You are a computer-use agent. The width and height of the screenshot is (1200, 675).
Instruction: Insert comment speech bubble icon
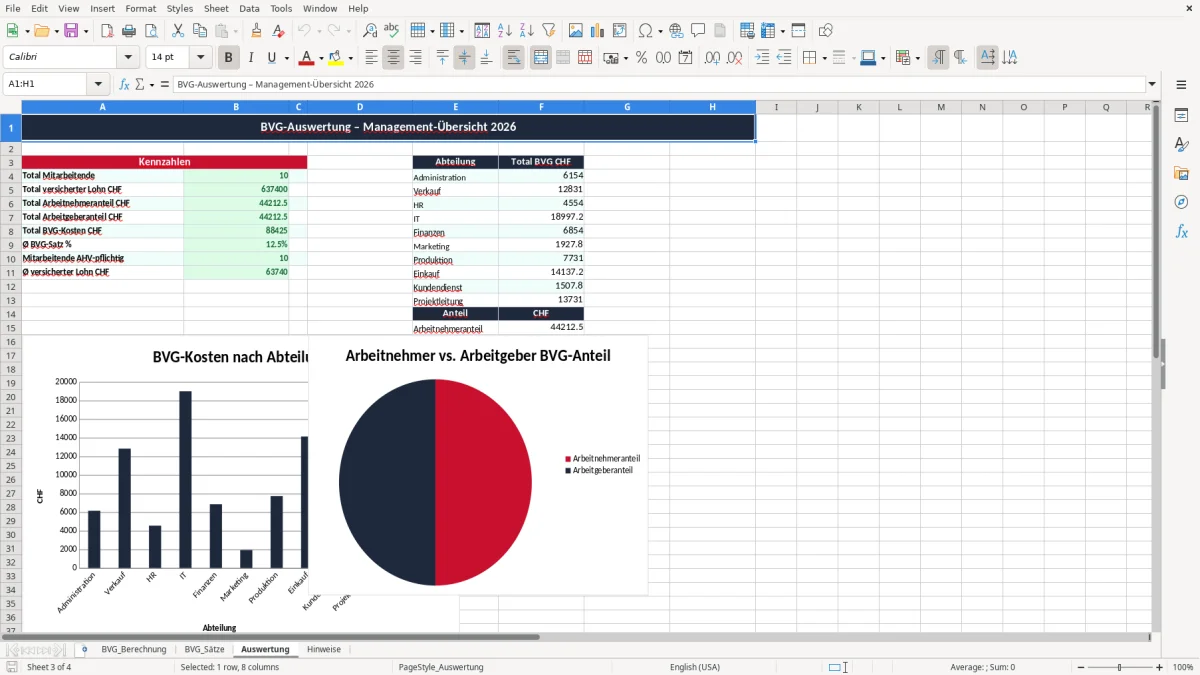(698, 31)
